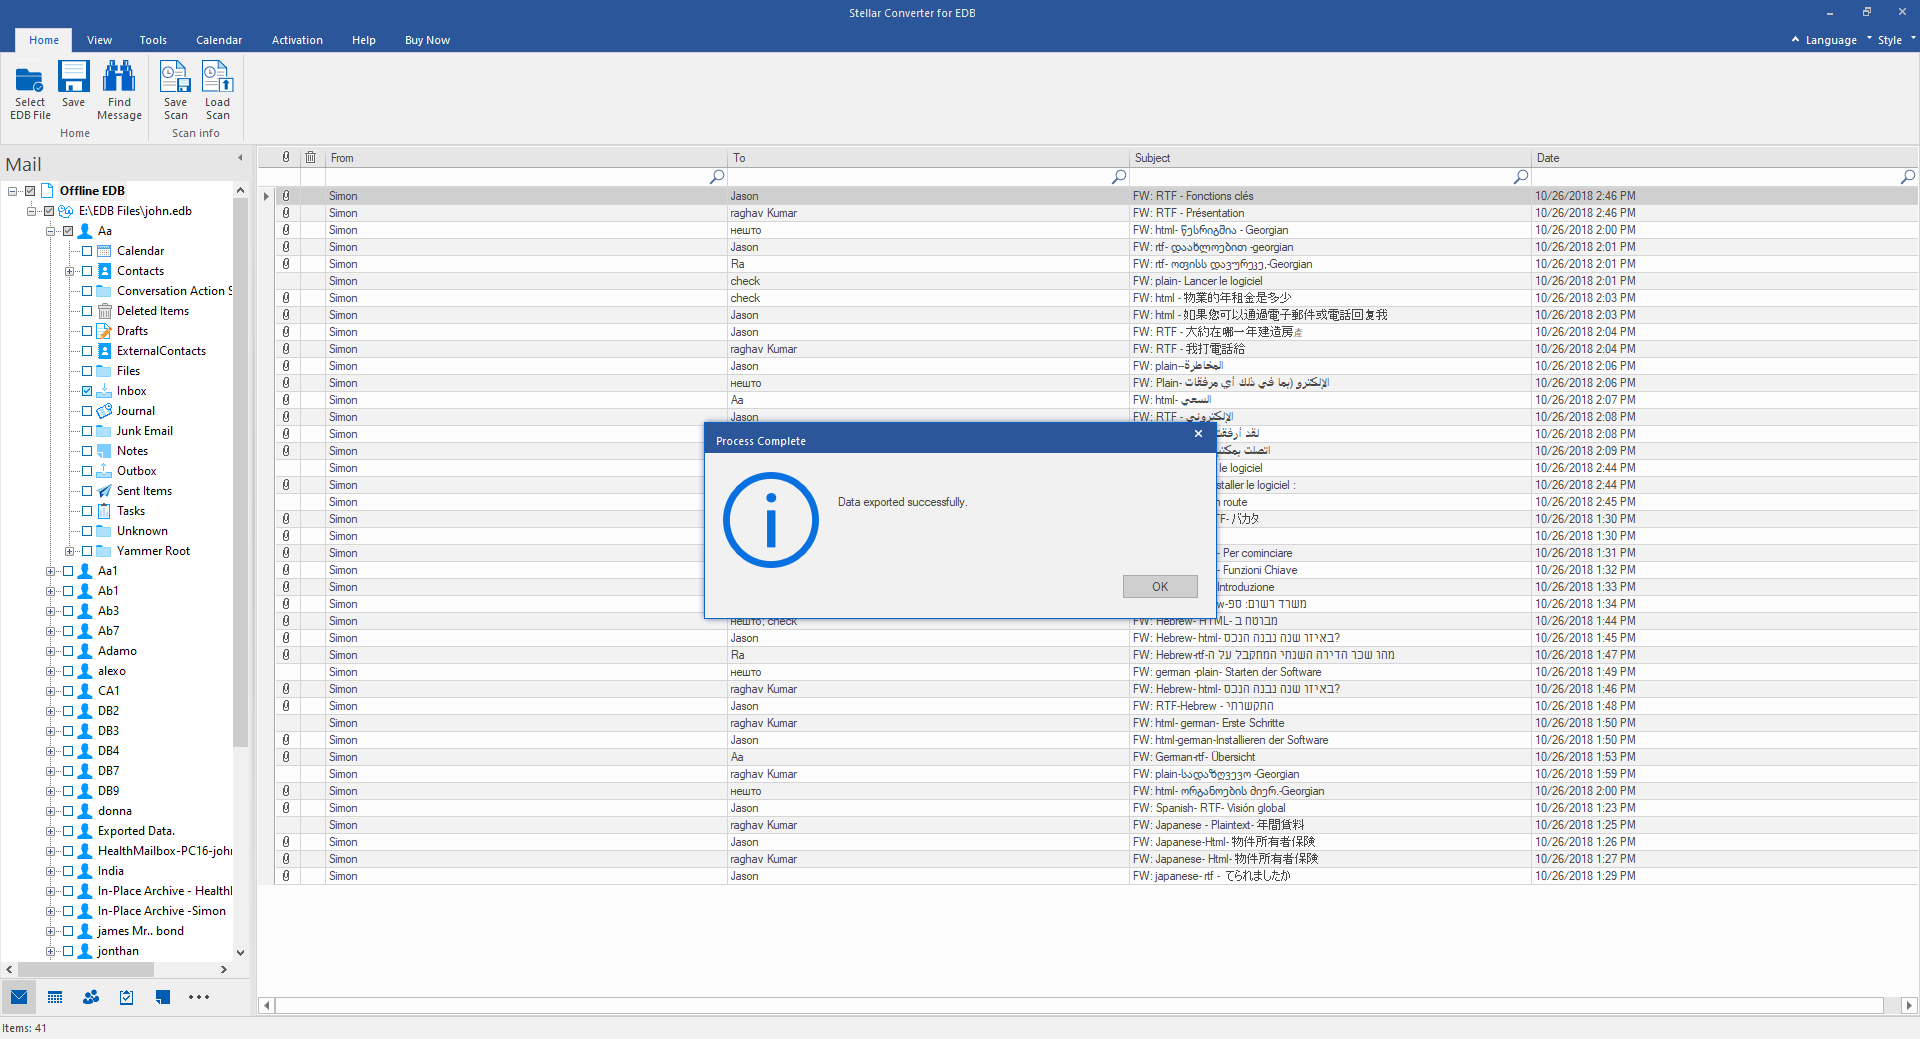Click search icon in Date filter
This screenshot has width=1920, height=1039.
pyautogui.click(x=1908, y=176)
